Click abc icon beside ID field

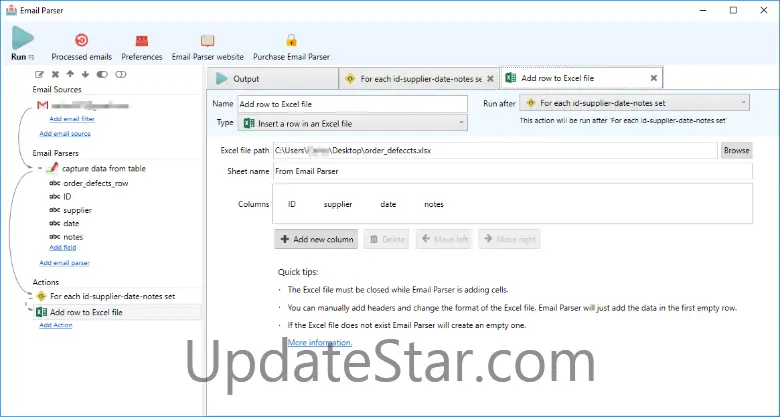click(55, 197)
